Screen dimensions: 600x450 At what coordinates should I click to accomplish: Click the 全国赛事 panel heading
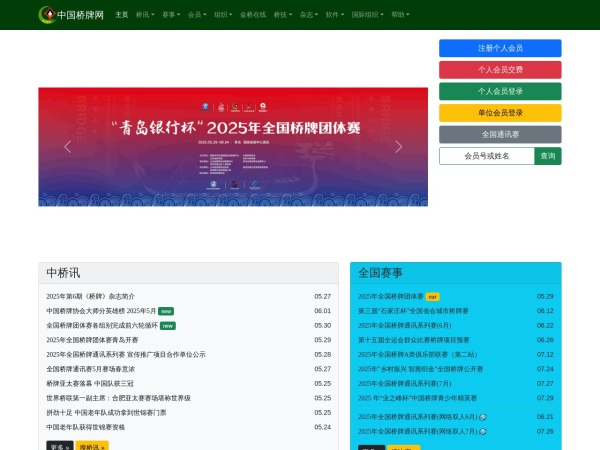[380, 273]
